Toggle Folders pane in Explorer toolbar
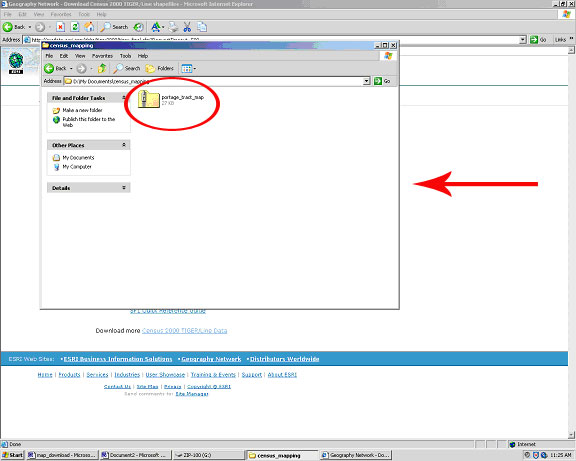This screenshot has width=576, height=461. click(160, 68)
